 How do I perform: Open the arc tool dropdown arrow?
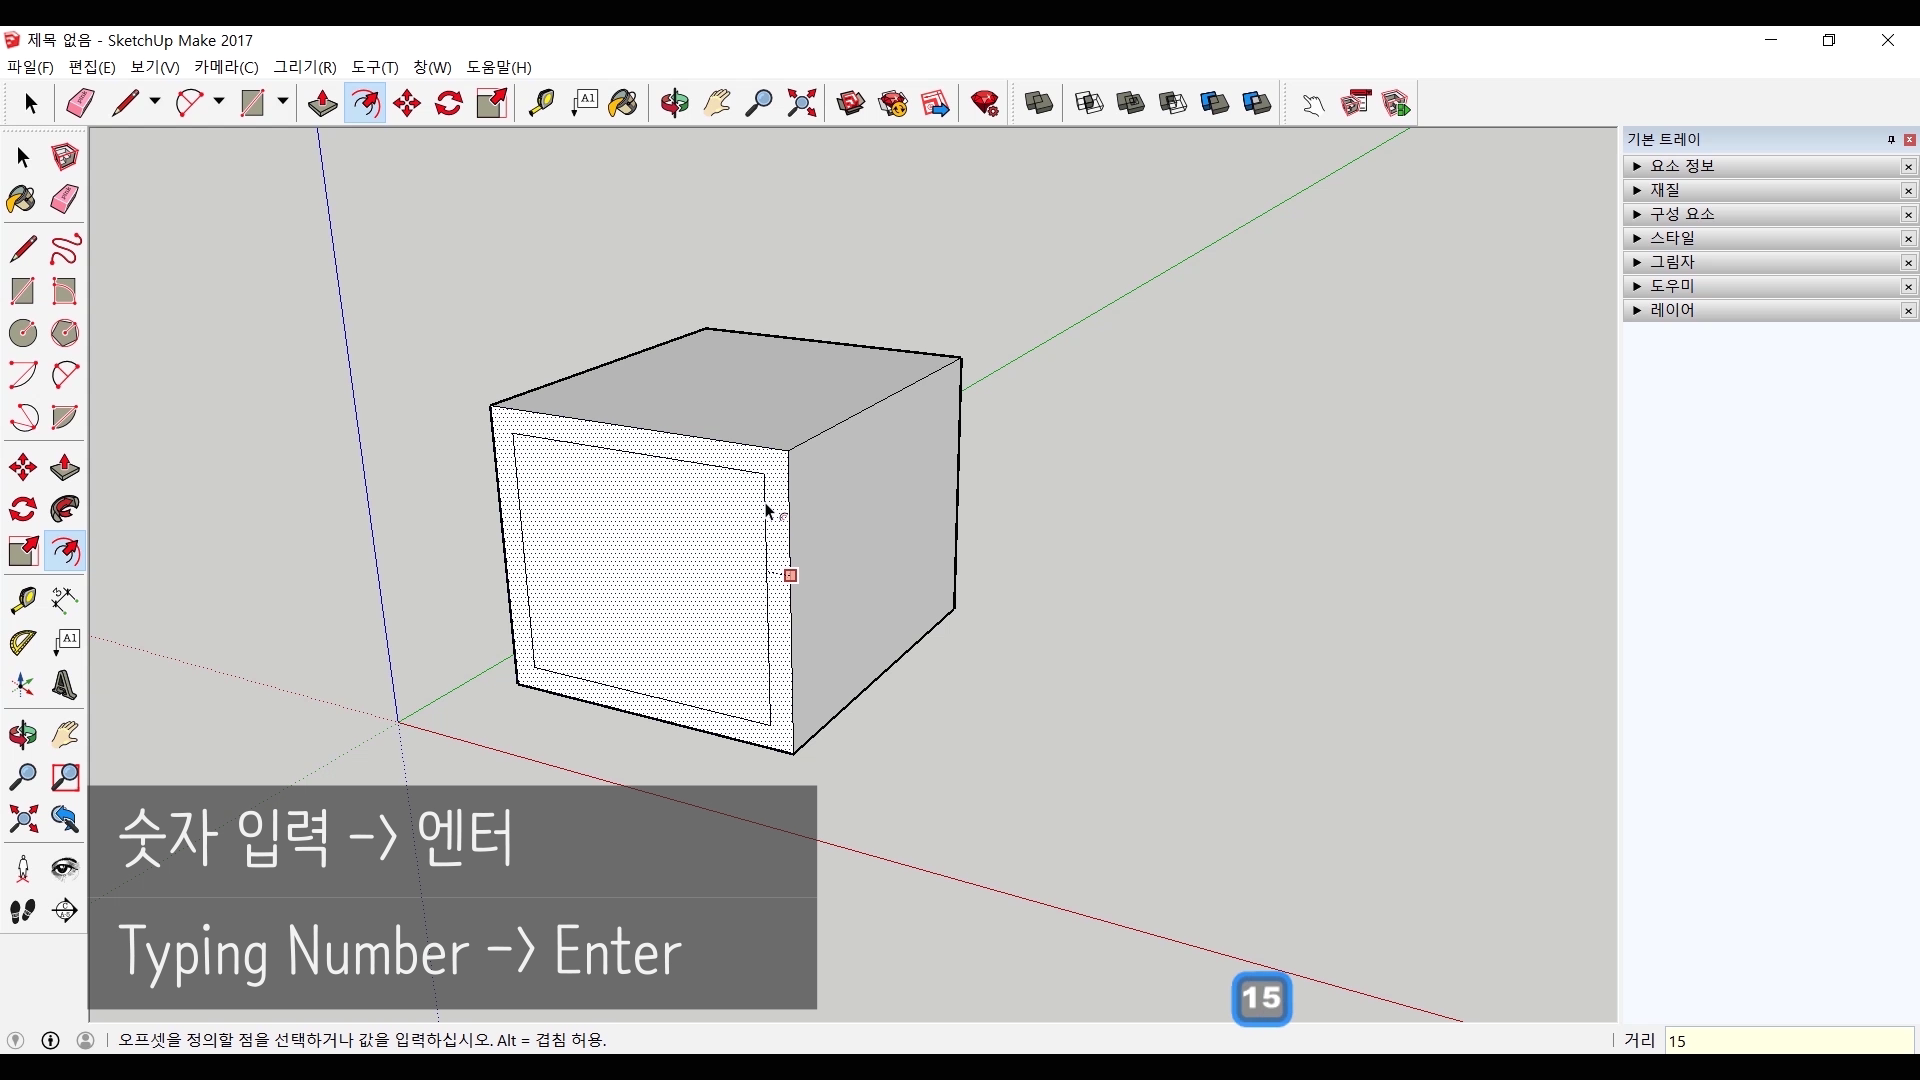tap(219, 102)
